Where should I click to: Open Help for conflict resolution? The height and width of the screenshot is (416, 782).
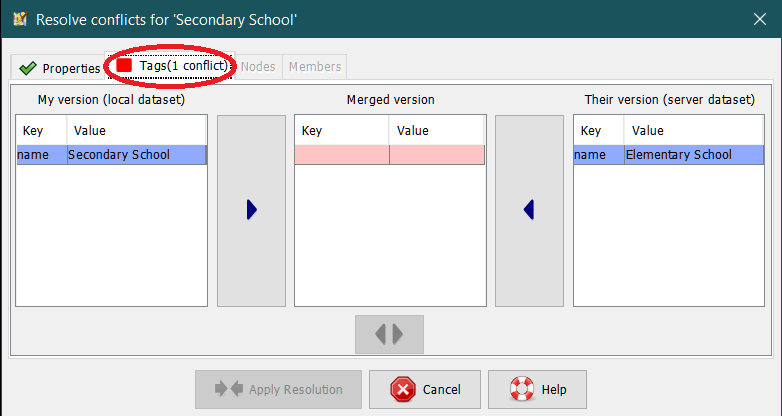pos(540,390)
